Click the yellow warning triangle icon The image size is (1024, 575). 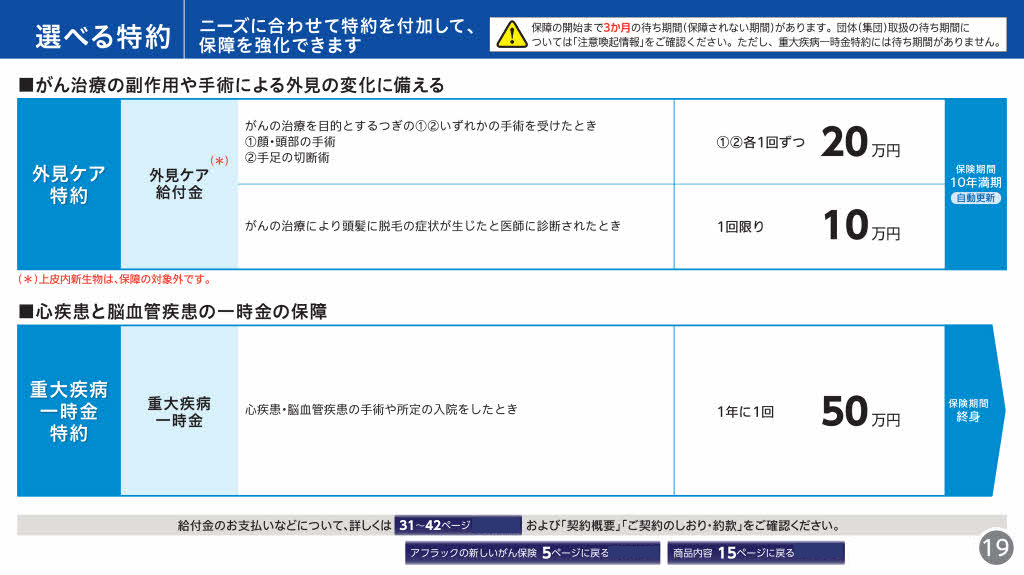tap(511, 34)
